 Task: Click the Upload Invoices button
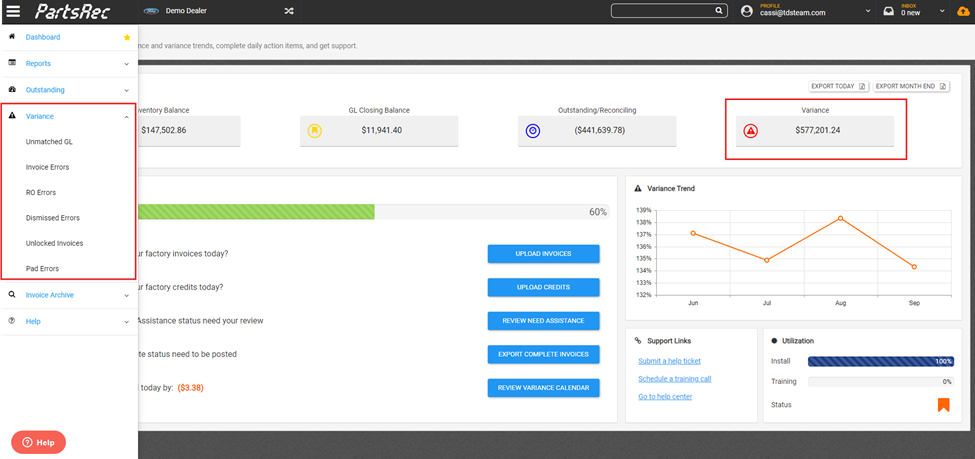point(543,254)
